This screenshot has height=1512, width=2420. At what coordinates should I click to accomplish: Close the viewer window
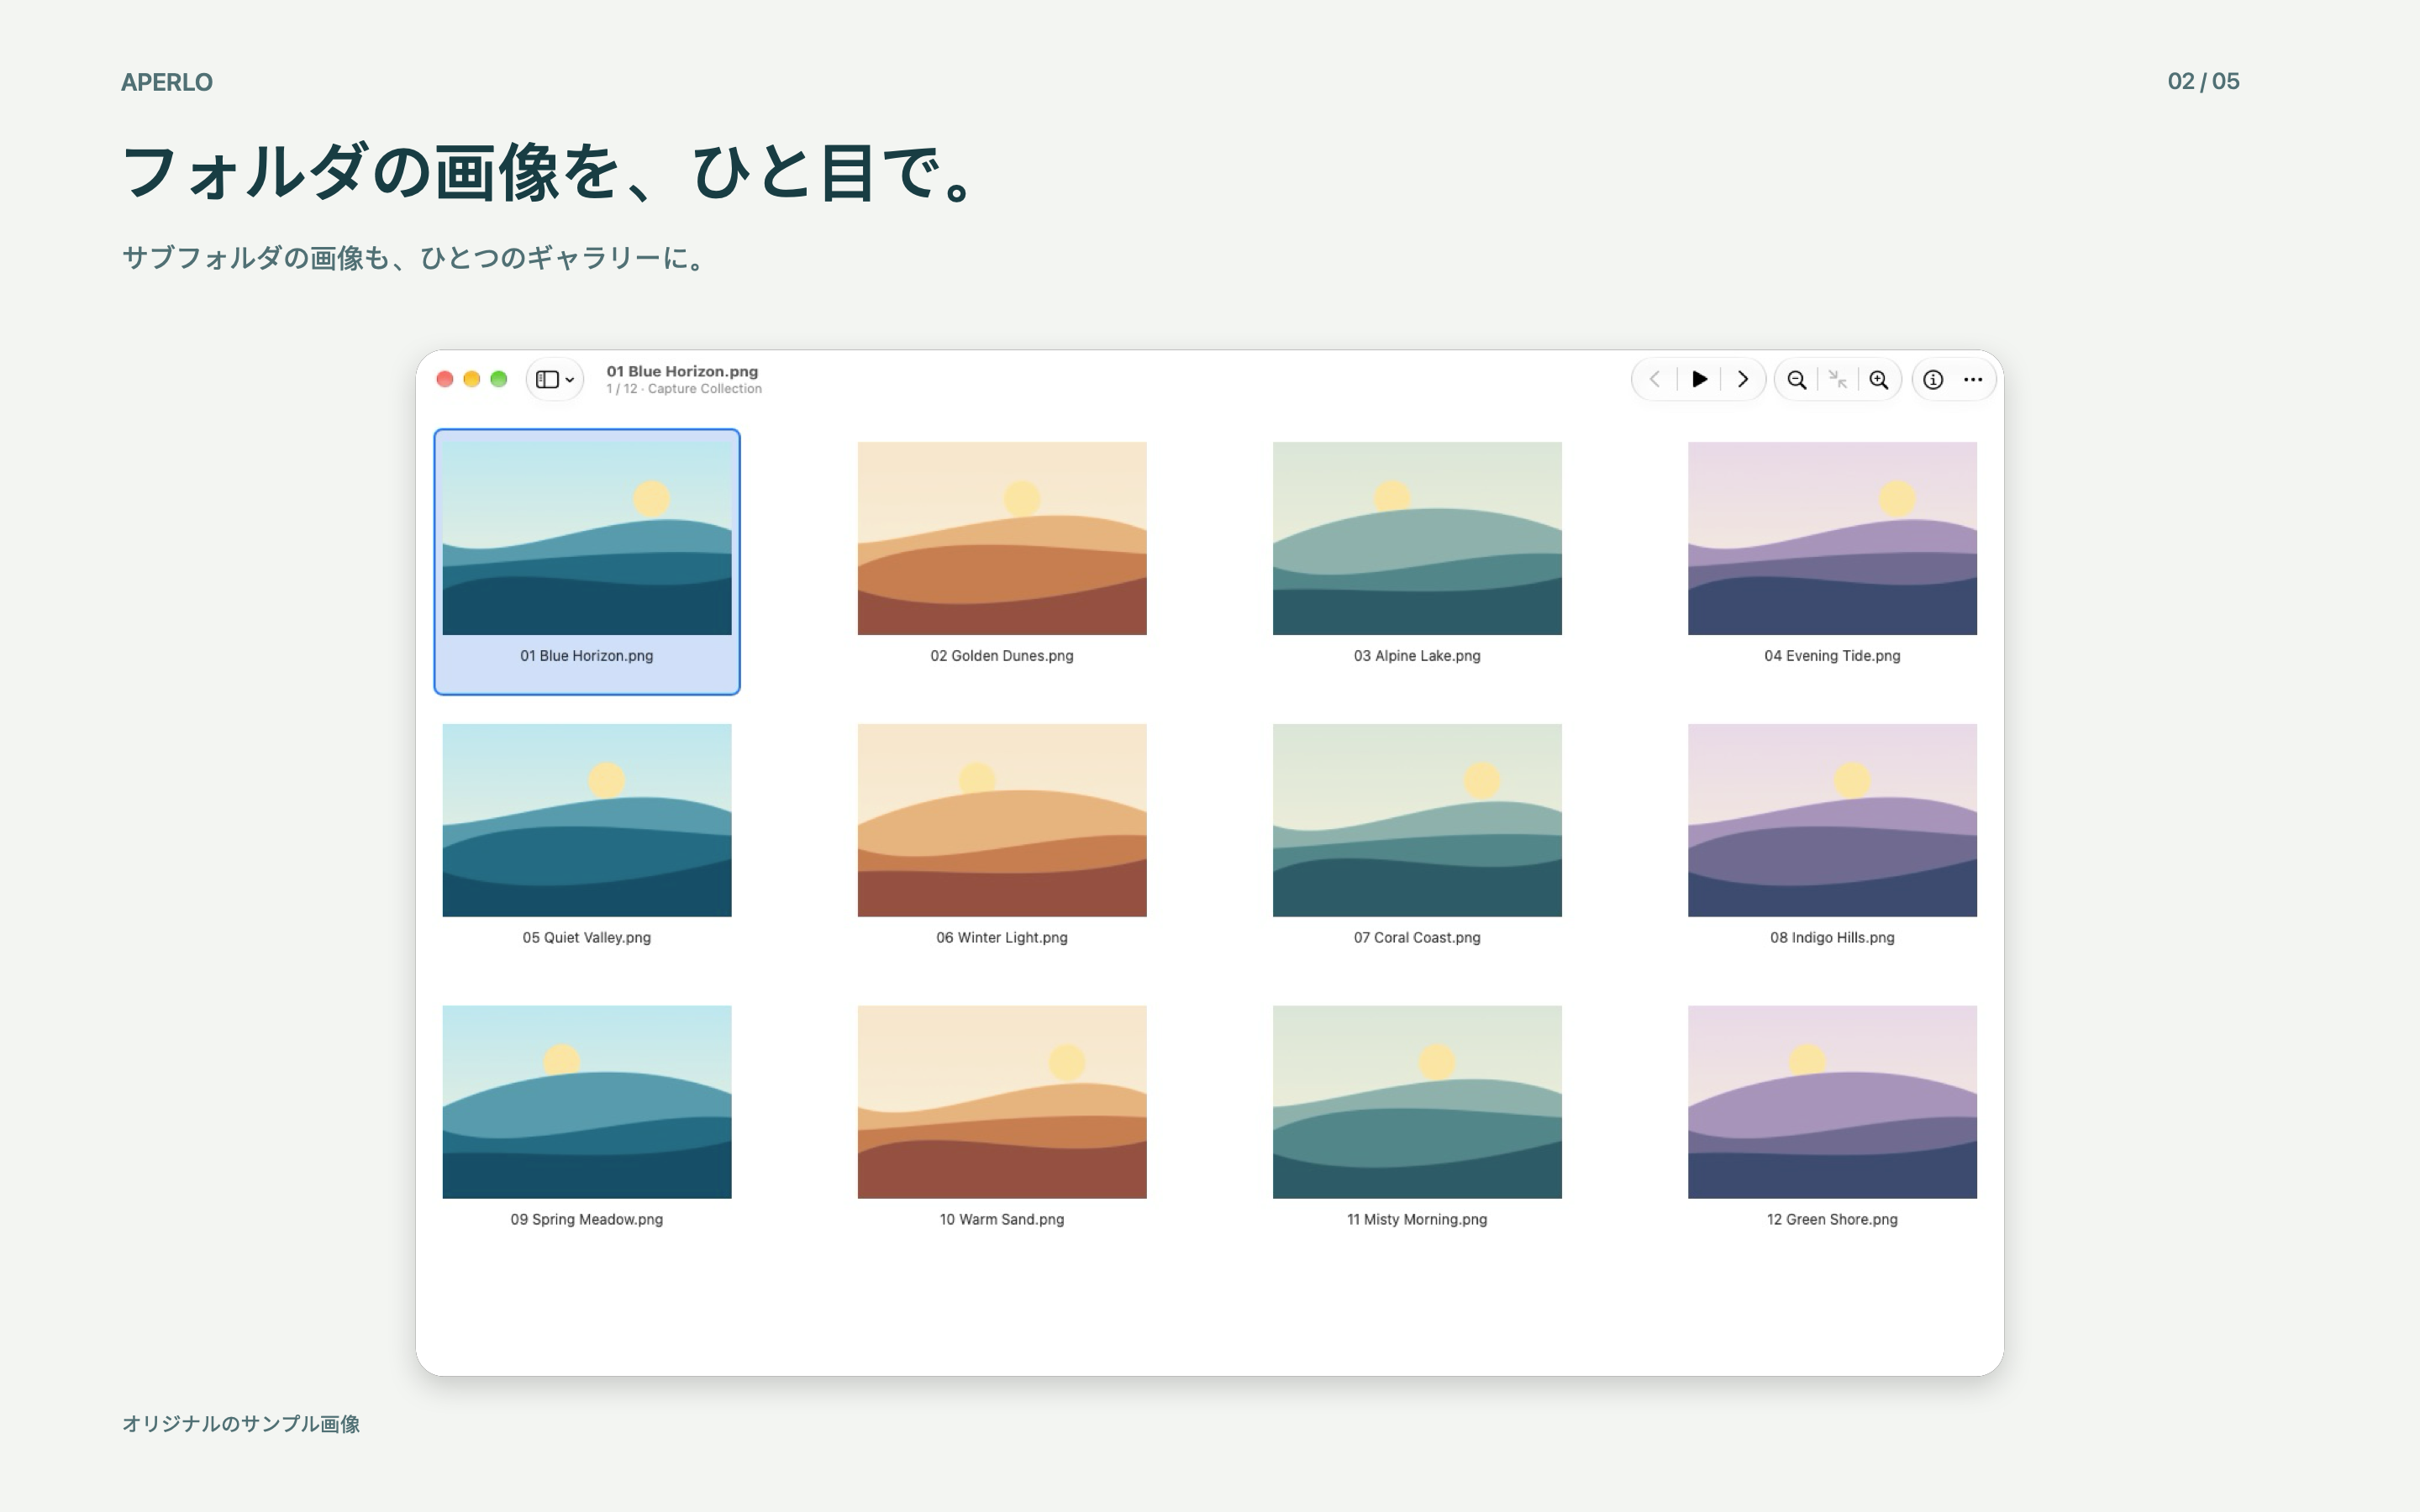(445, 379)
